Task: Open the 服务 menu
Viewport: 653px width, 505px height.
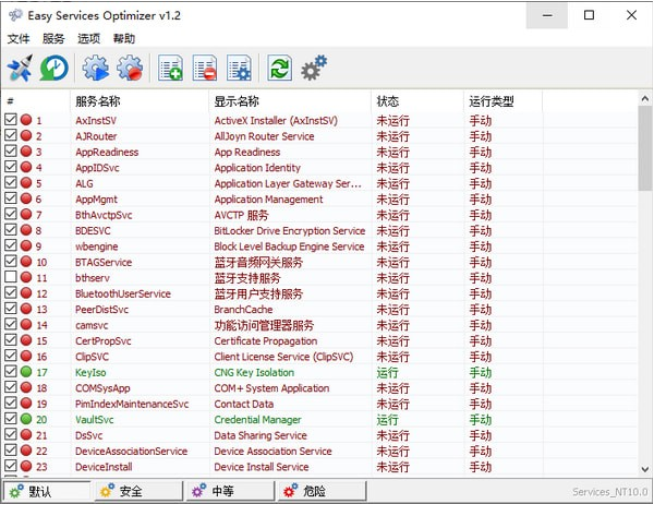Action: [x=53, y=39]
